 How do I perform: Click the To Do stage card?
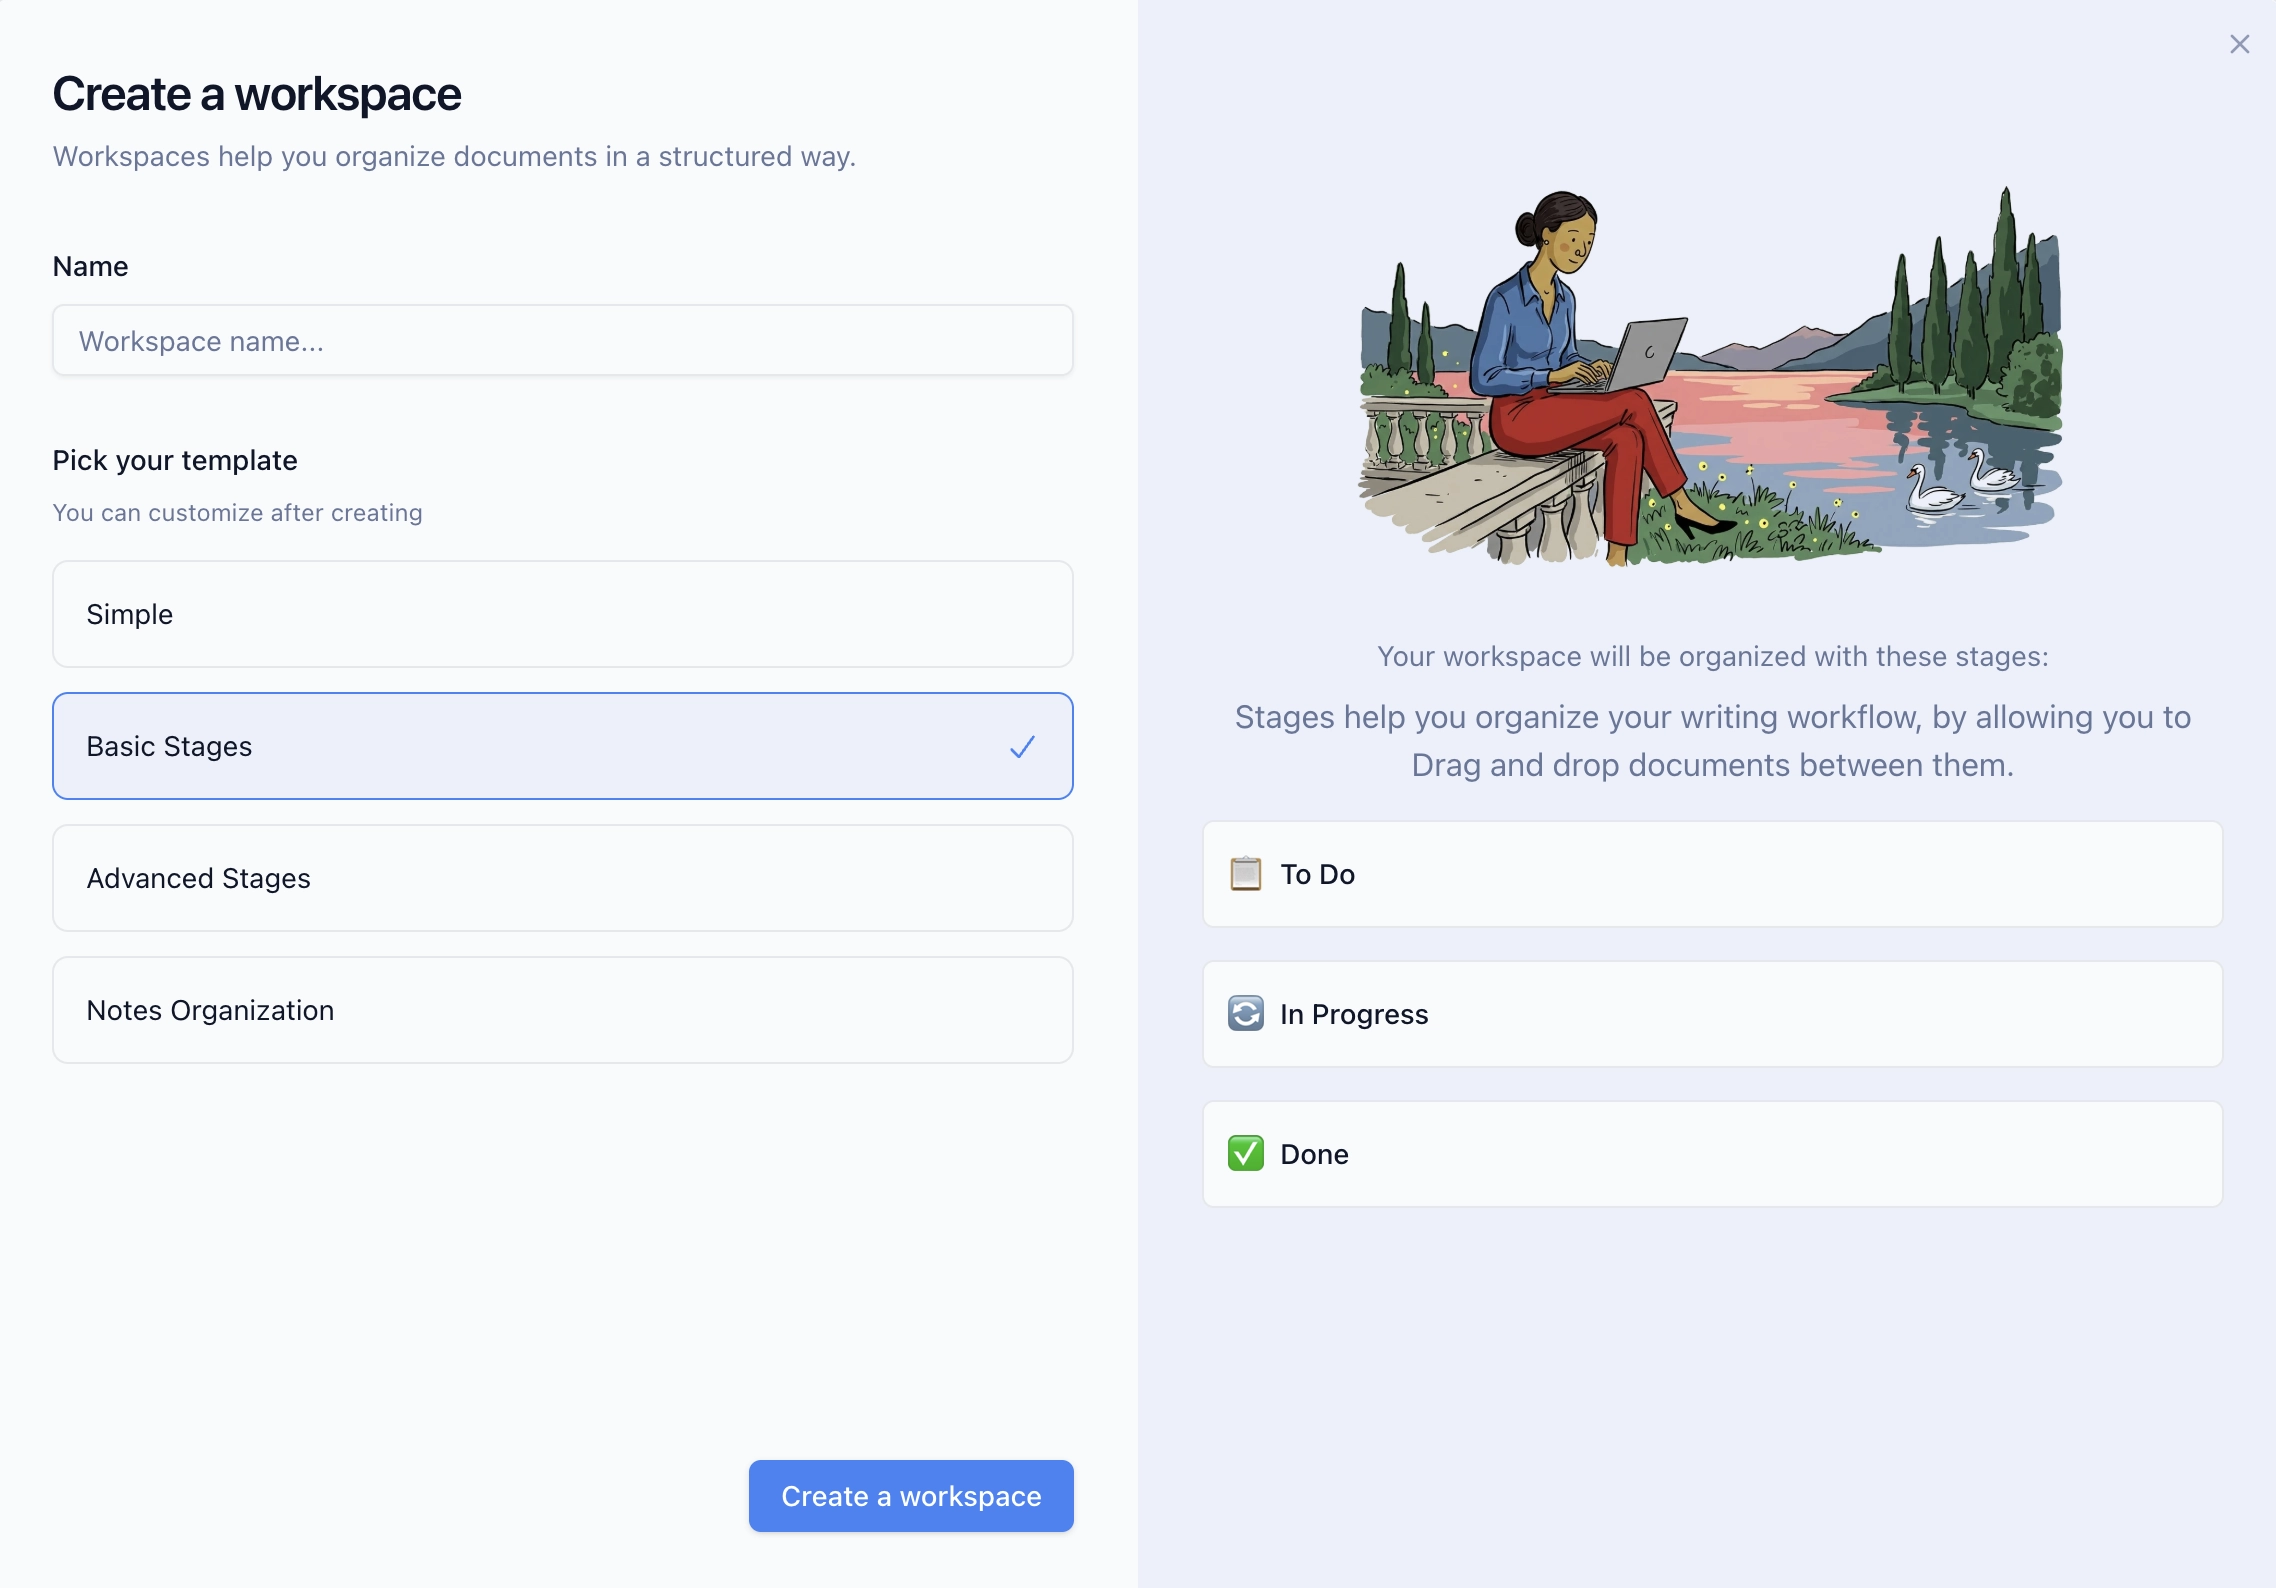coord(1711,874)
